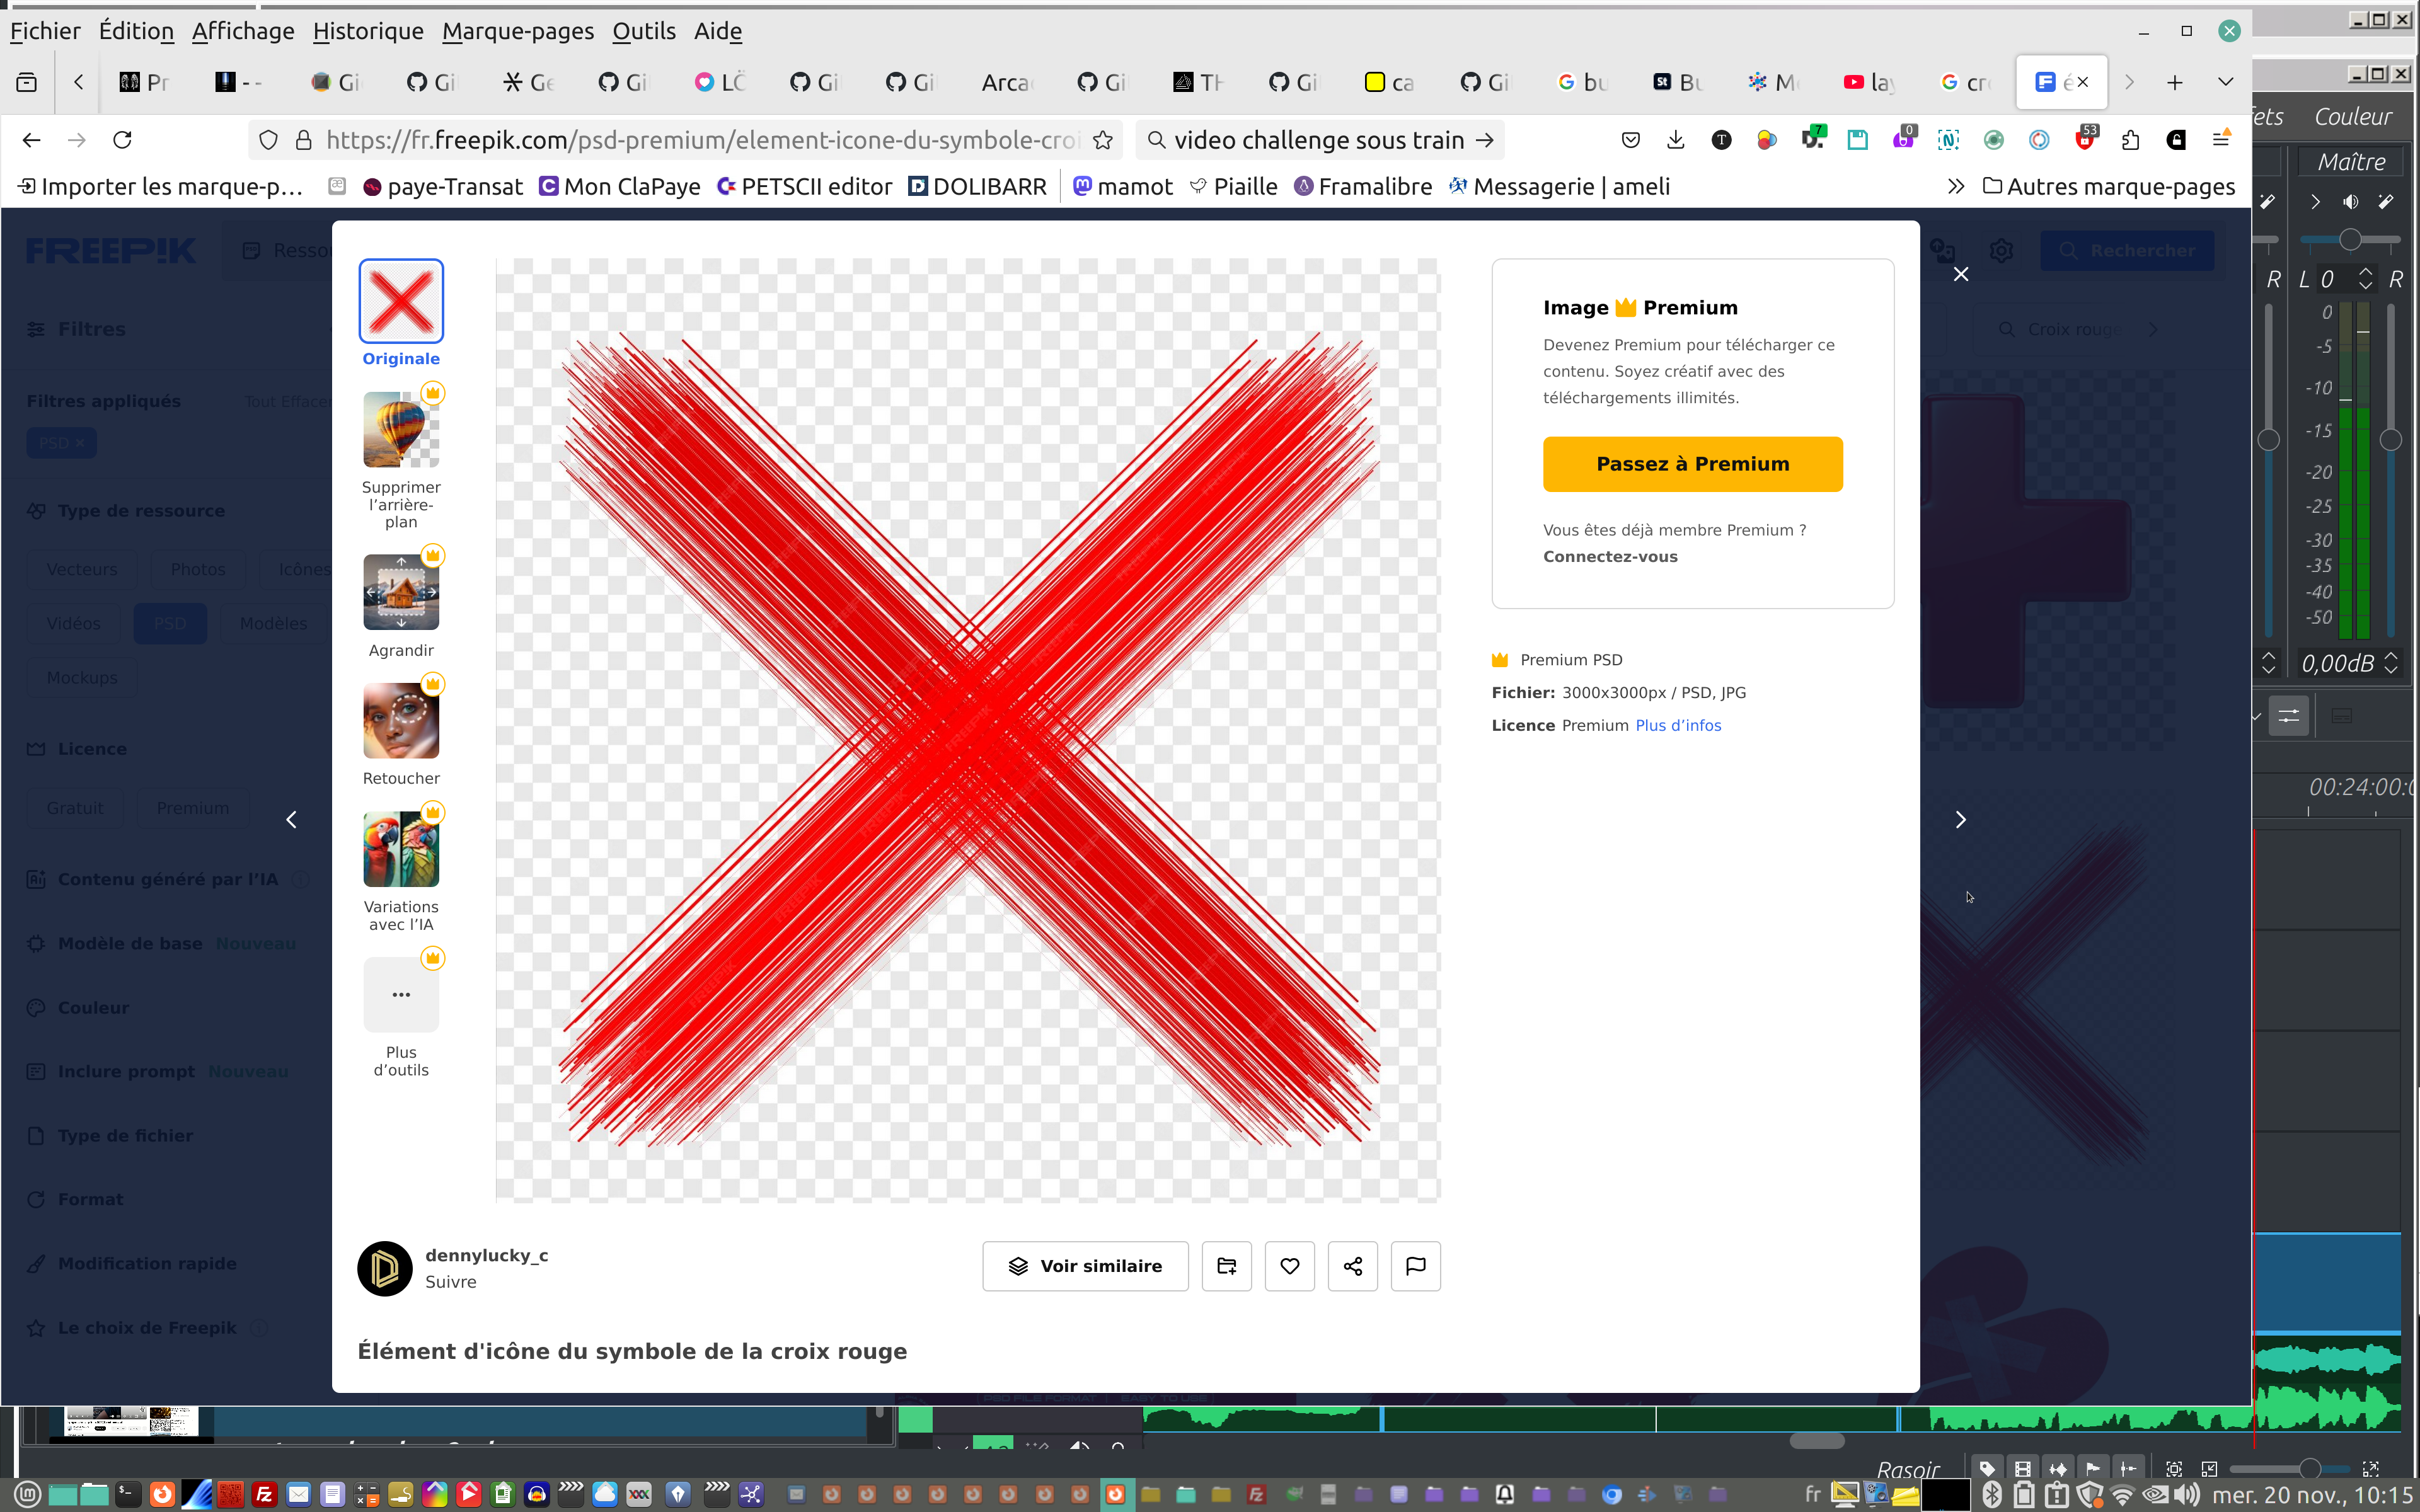2420x1512 pixels.
Task: Close the image preview with the X
Action: 1960,274
